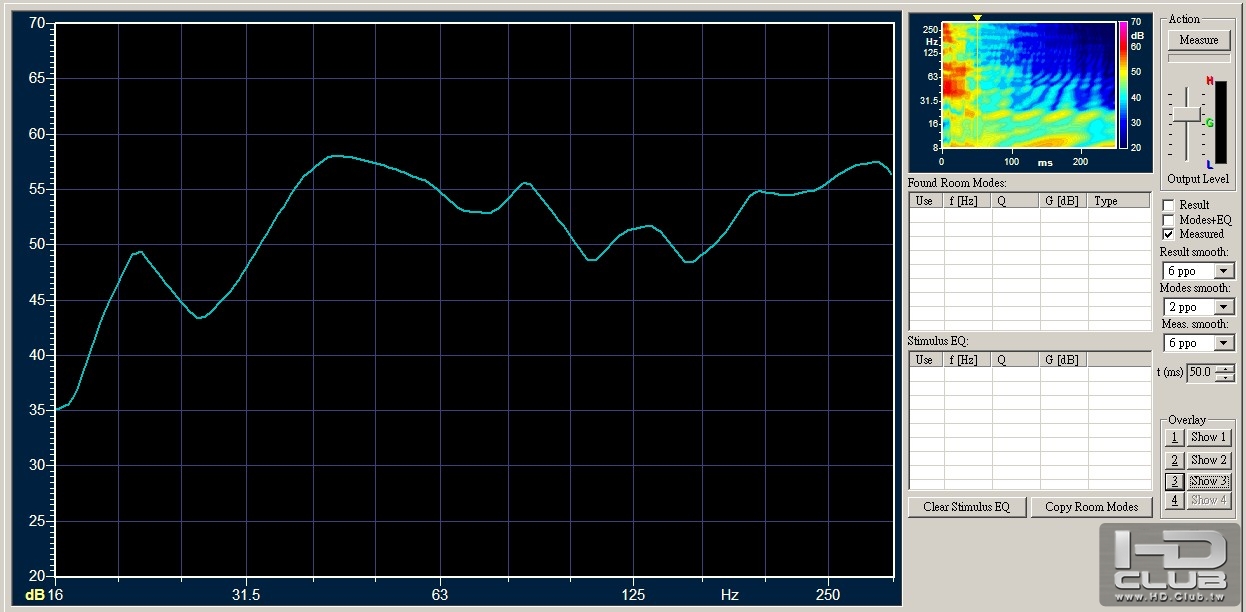Click Stimulus EQ table G [dB] header
Viewport: 1246px width, 612px height.
click(x=1064, y=360)
